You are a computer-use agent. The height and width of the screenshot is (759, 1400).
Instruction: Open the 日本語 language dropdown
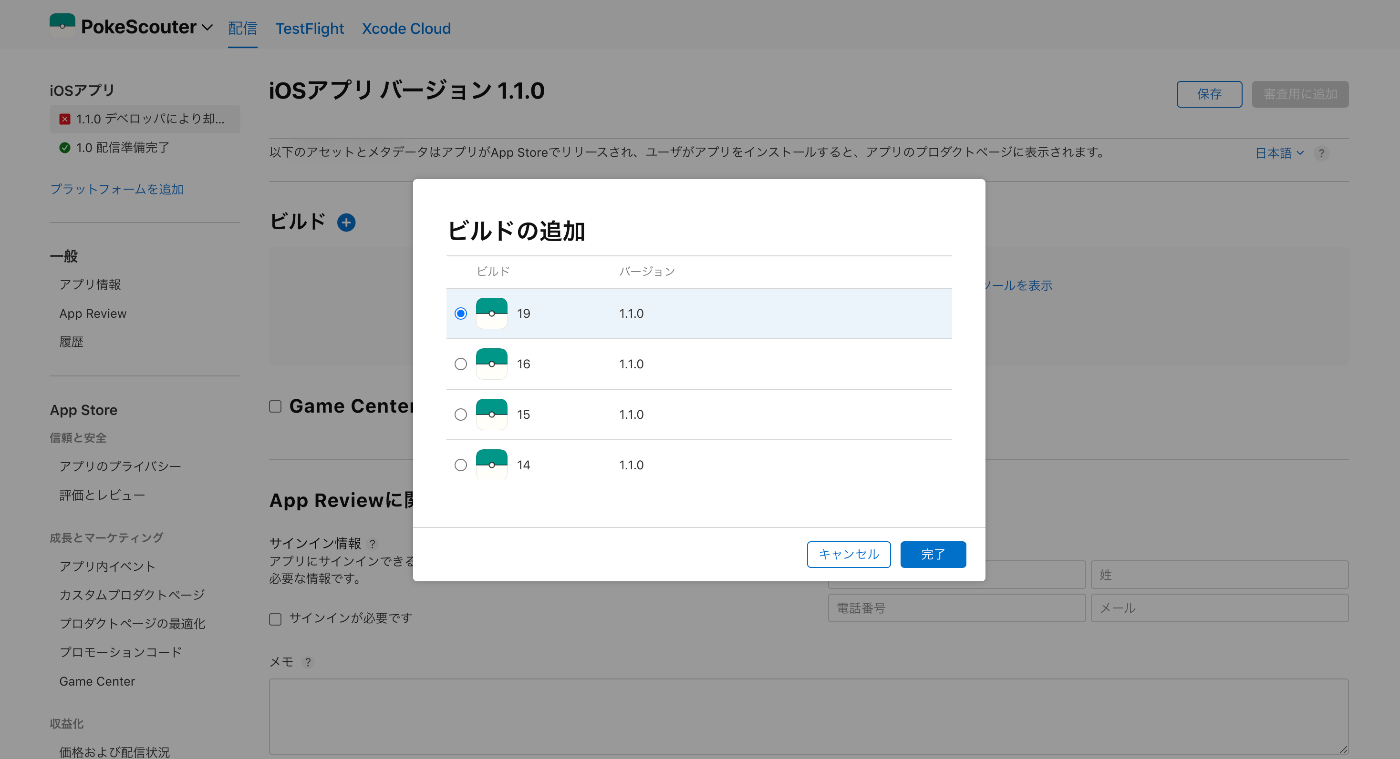[1280, 153]
